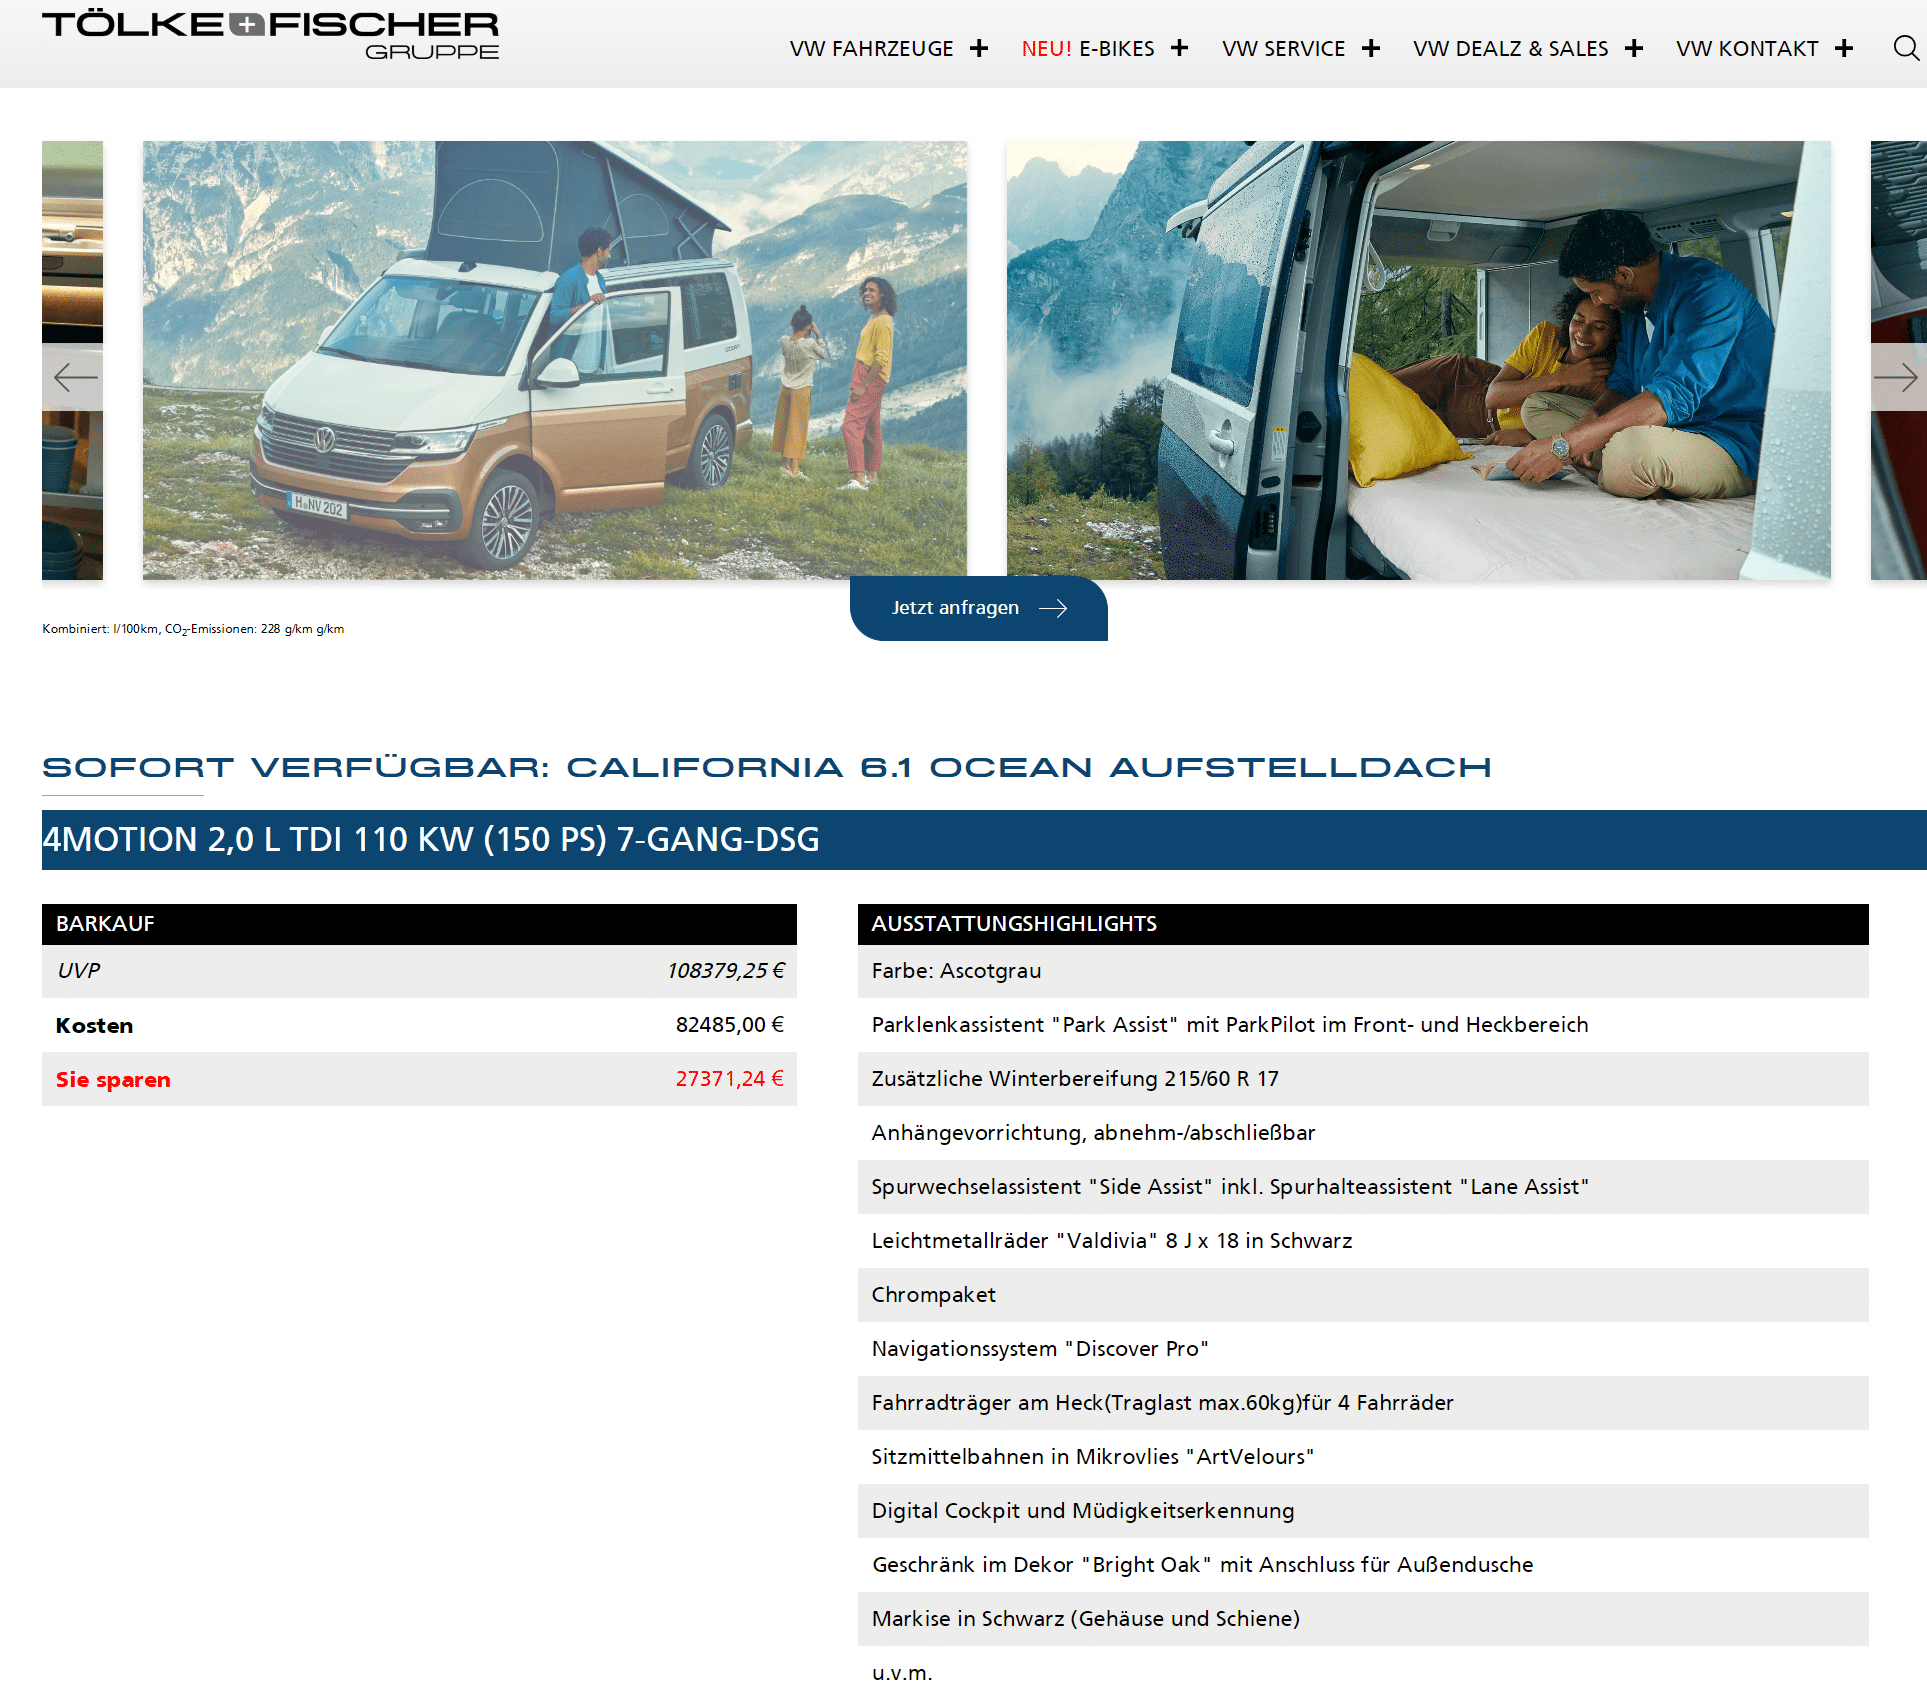Click the Sie sparen label
This screenshot has width=1927, height=1701.
click(113, 1080)
